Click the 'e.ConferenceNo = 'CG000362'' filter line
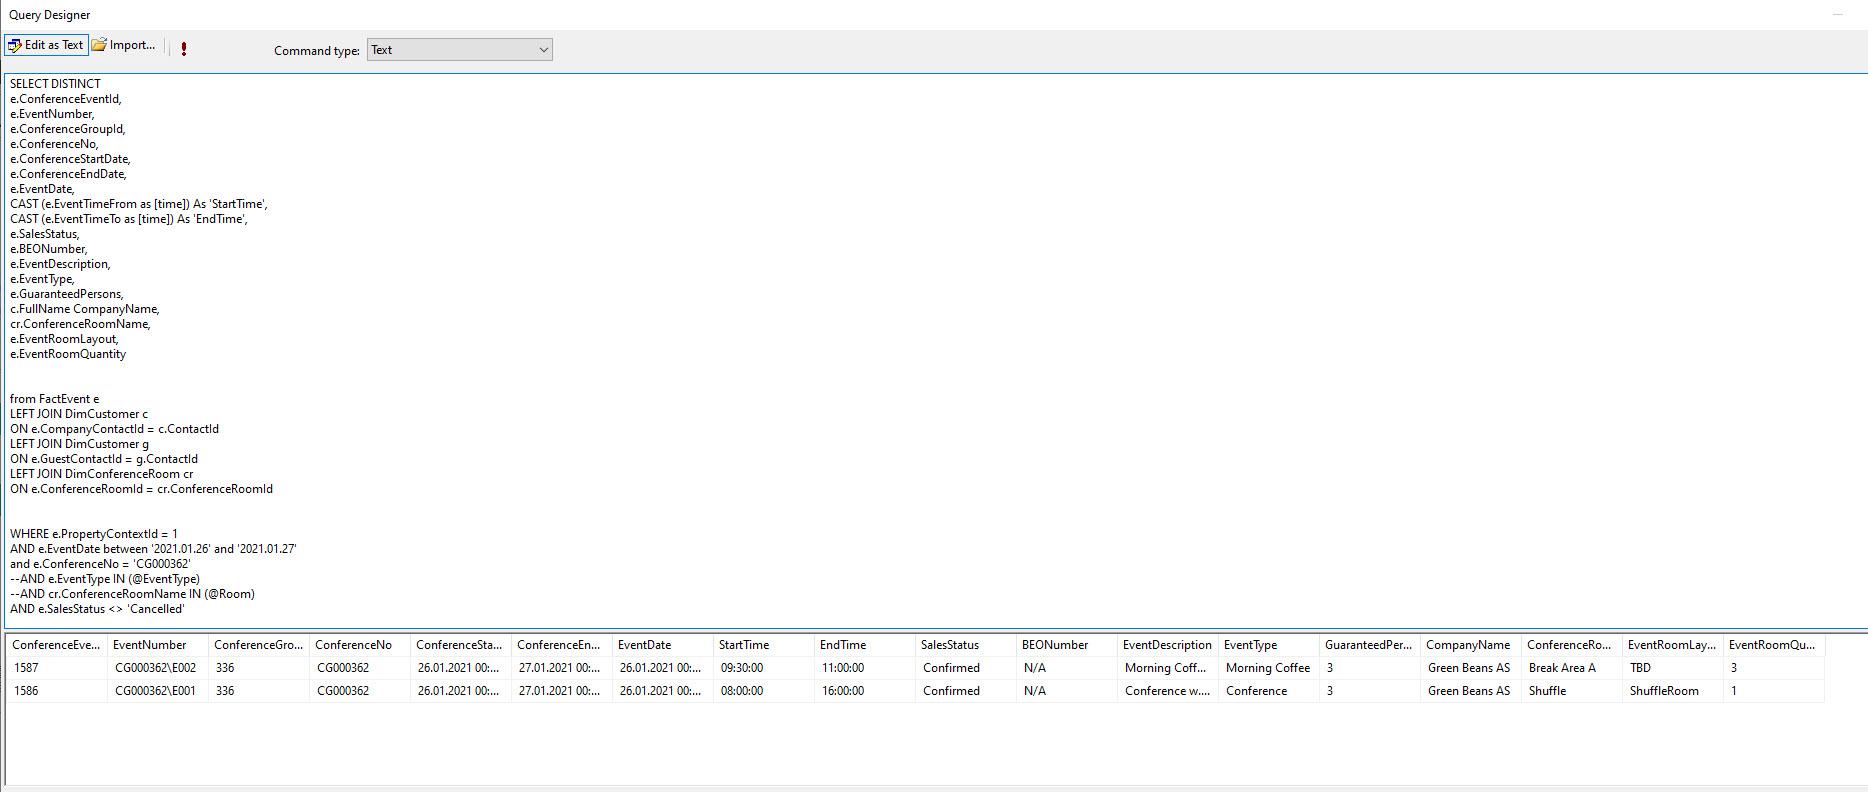The height and width of the screenshot is (792, 1868). tap(100, 564)
